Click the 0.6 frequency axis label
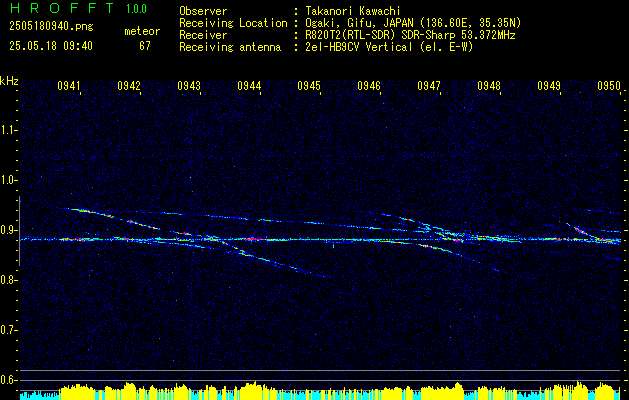Screen dimensions: 629x400 (x=8, y=380)
